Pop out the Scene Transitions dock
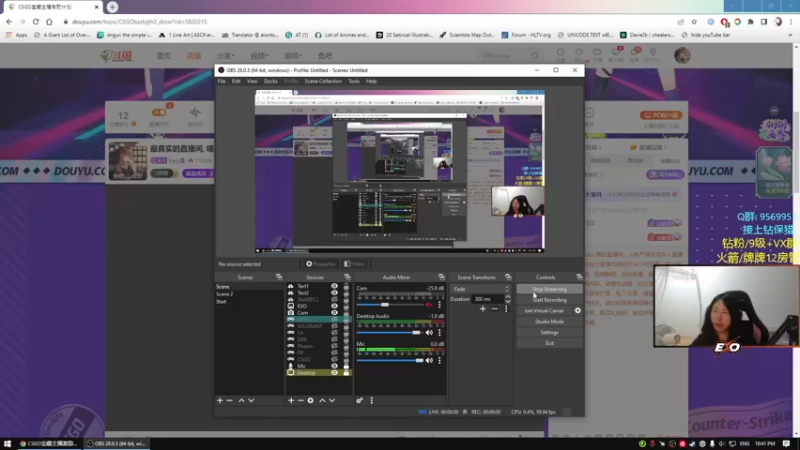 tap(508, 277)
